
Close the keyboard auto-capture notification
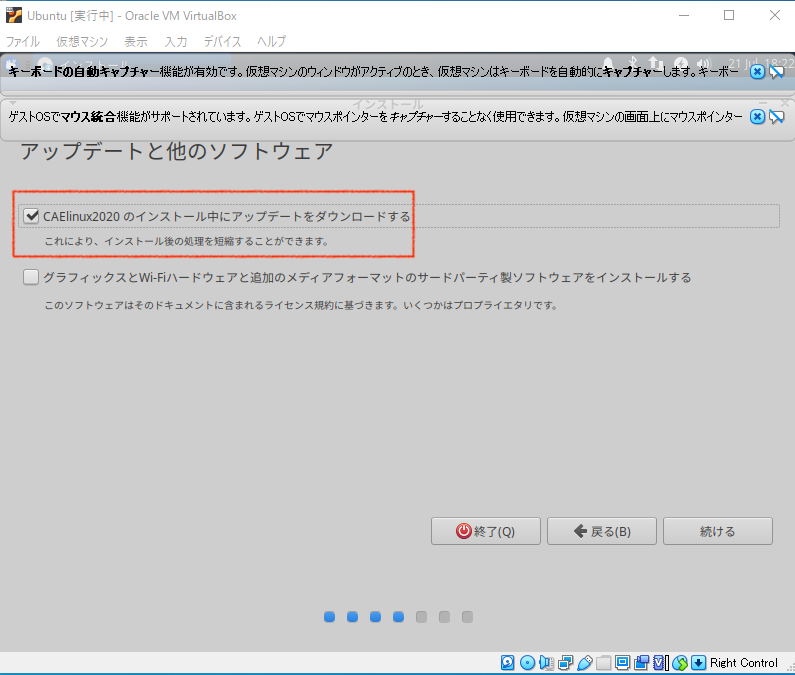(x=757, y=72)
